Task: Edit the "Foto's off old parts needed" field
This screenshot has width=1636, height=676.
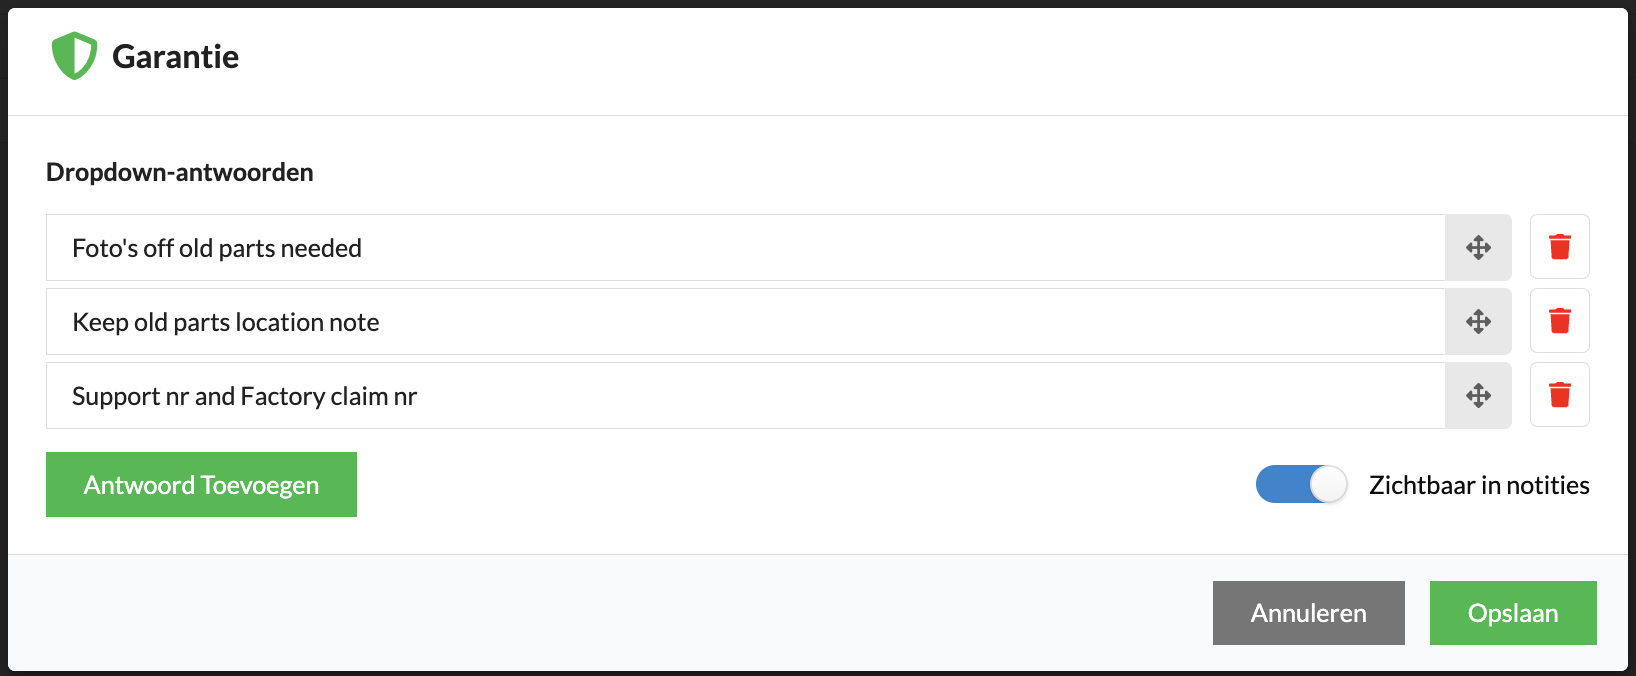Action: point(745,247)
